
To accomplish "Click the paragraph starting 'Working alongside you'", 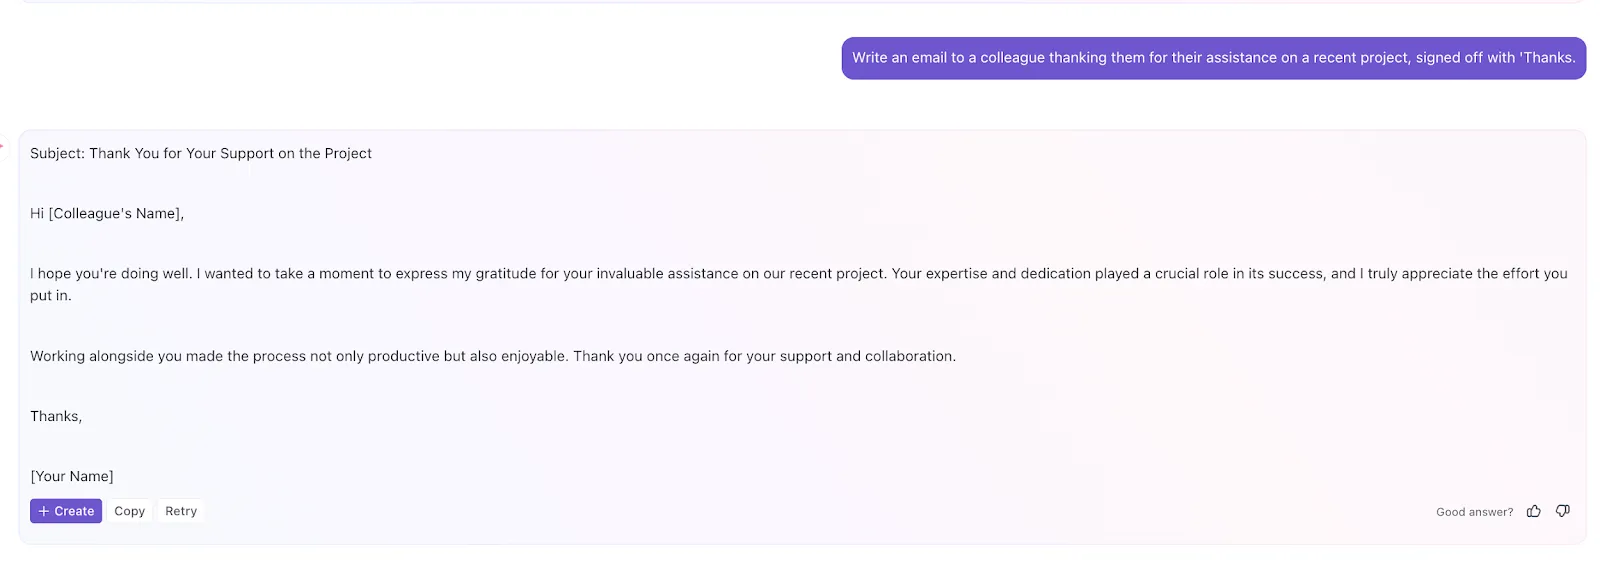I will tap(493, 356).
